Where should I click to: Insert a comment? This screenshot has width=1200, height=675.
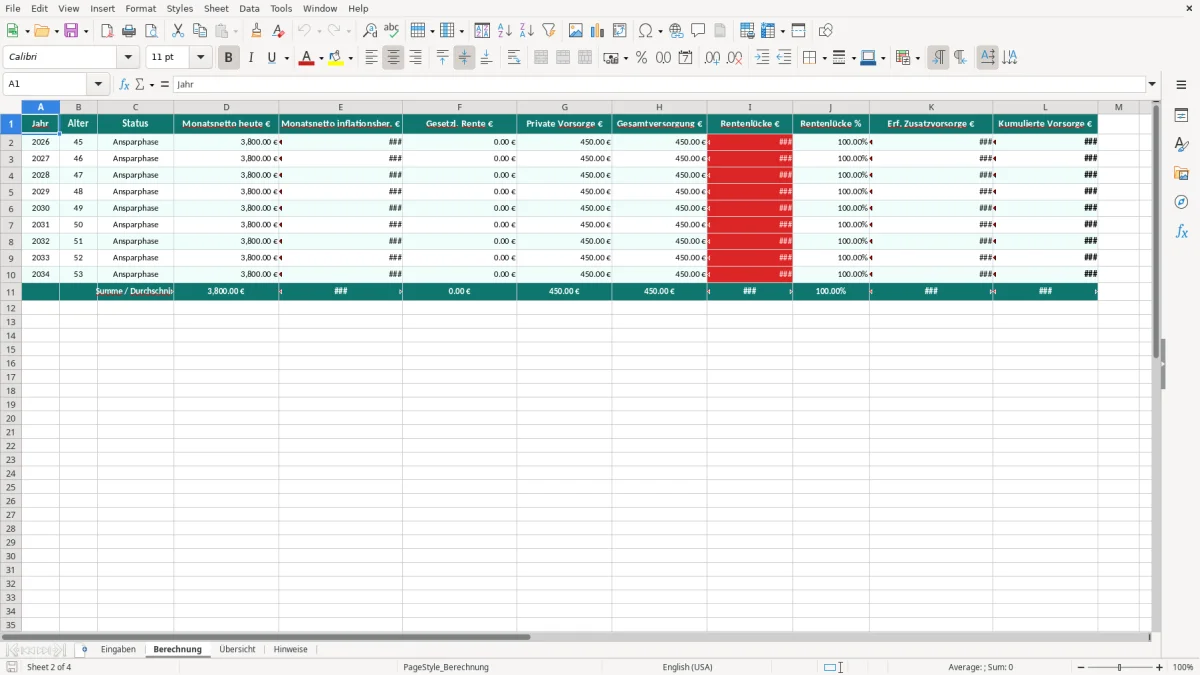click(698, 31)
